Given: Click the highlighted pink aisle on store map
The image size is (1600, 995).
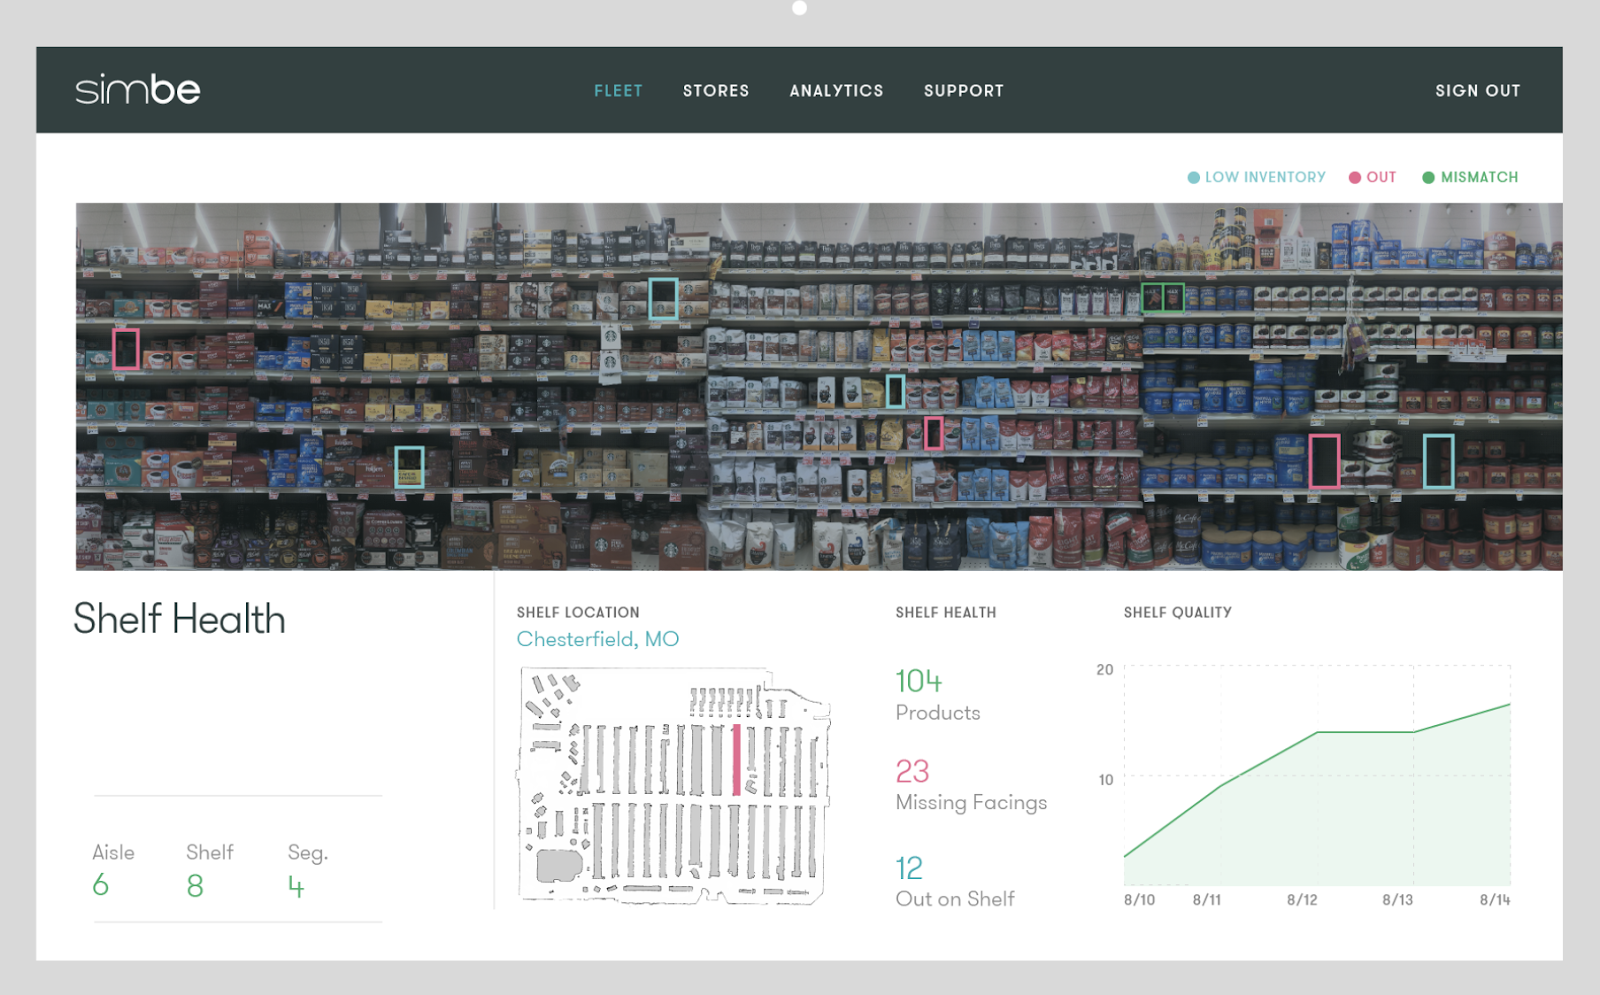Looking at the screenshot, I should pos(737,760).
